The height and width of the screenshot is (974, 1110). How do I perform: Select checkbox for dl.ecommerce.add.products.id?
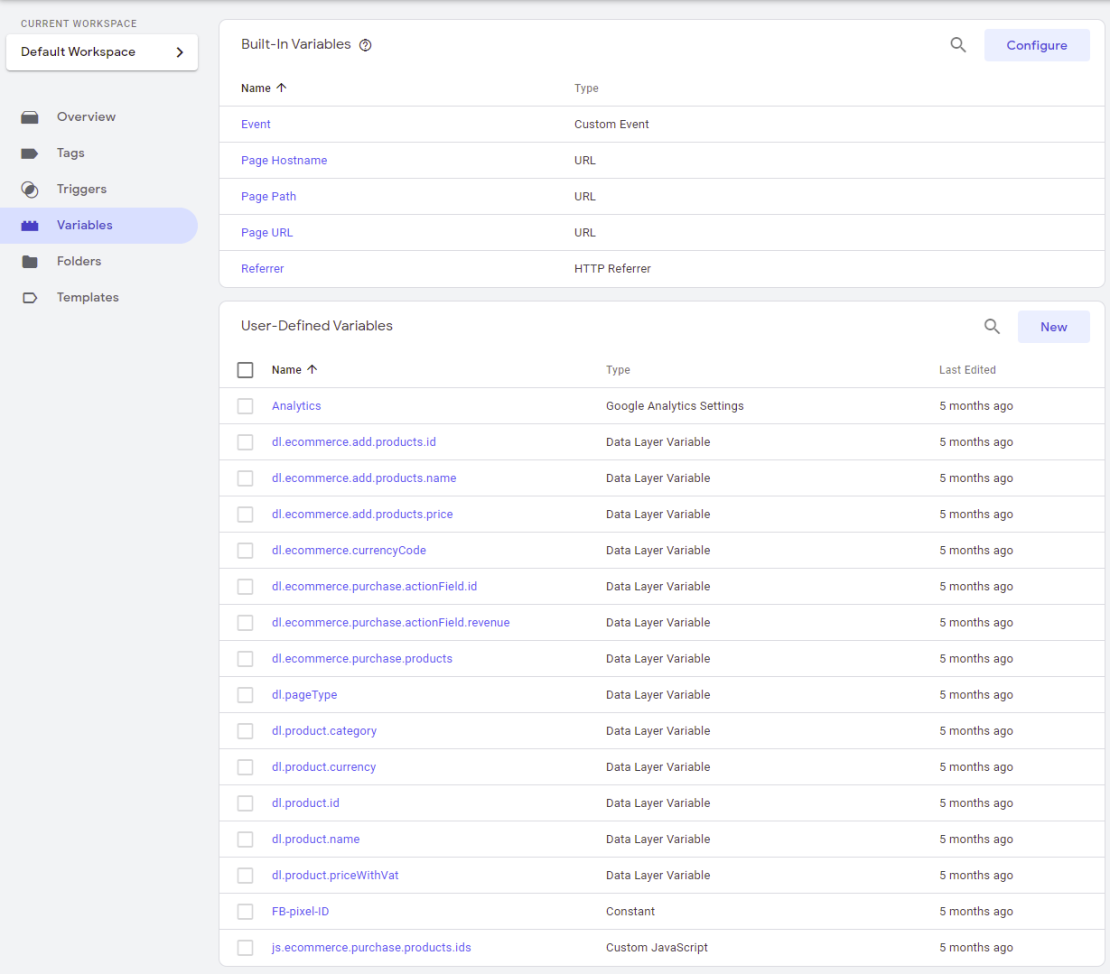click(x=246, y=442)
